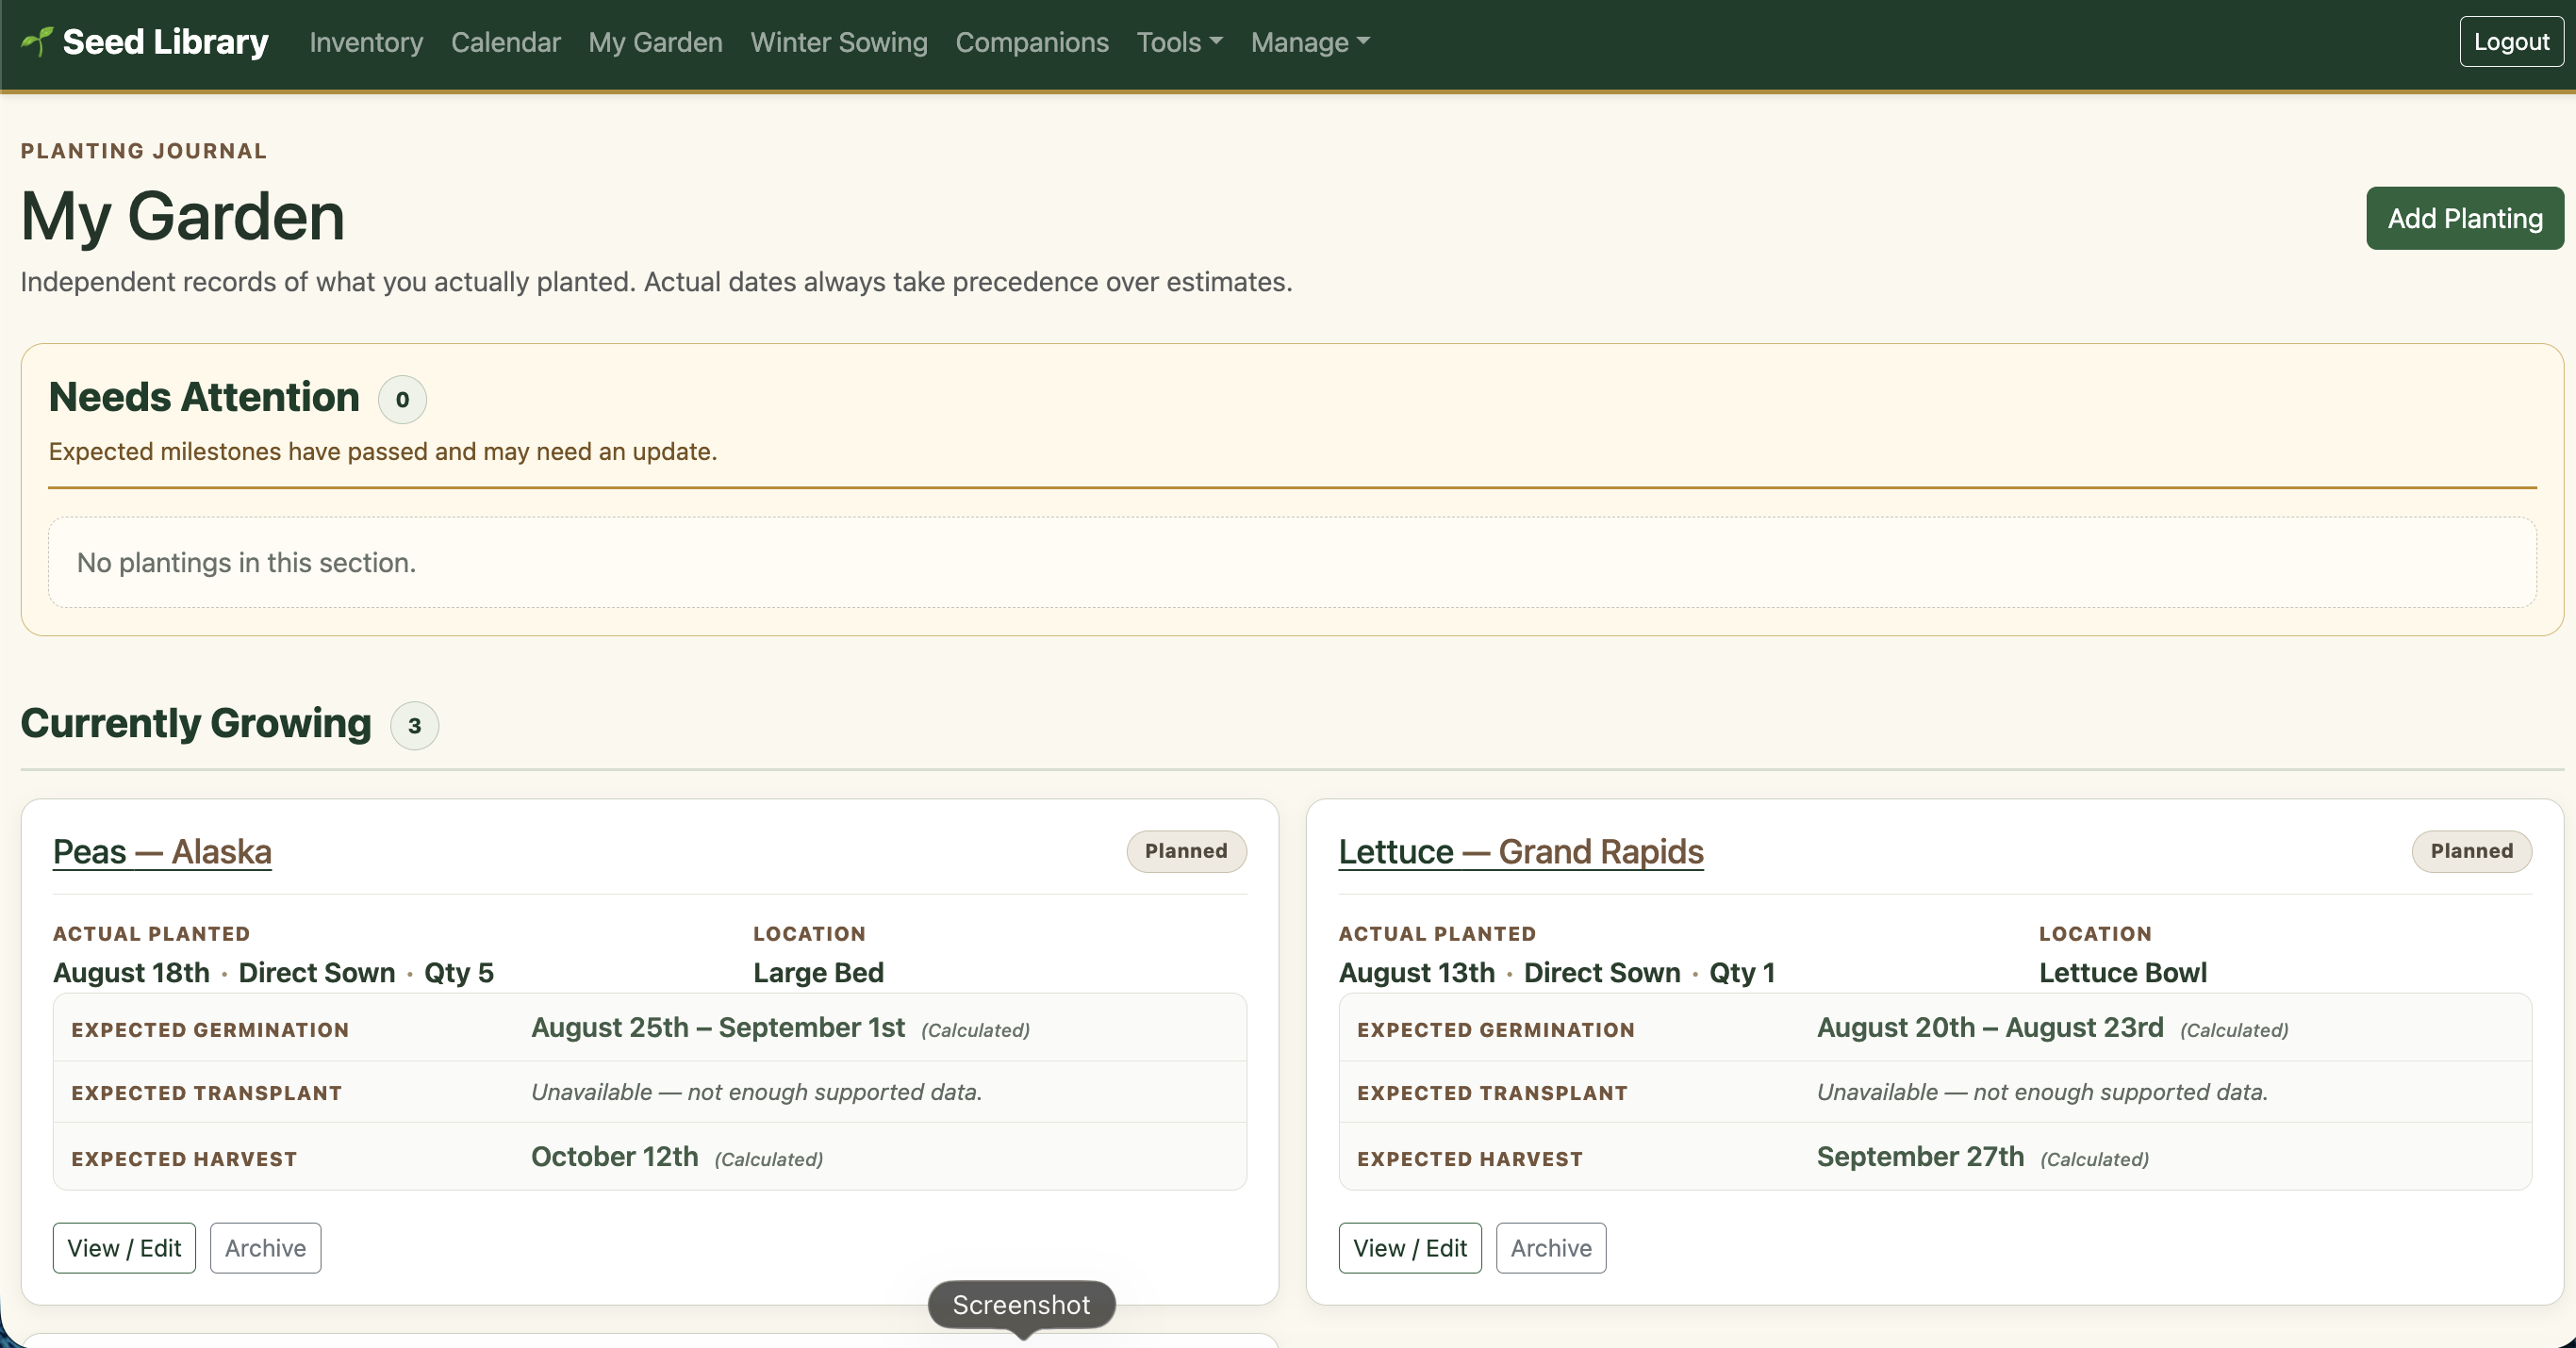Click Lettuce 'Unavailable — not enough supported data.' text
Viewport: 2576px width, 1348px height.
click(x=2042, y=1092)
